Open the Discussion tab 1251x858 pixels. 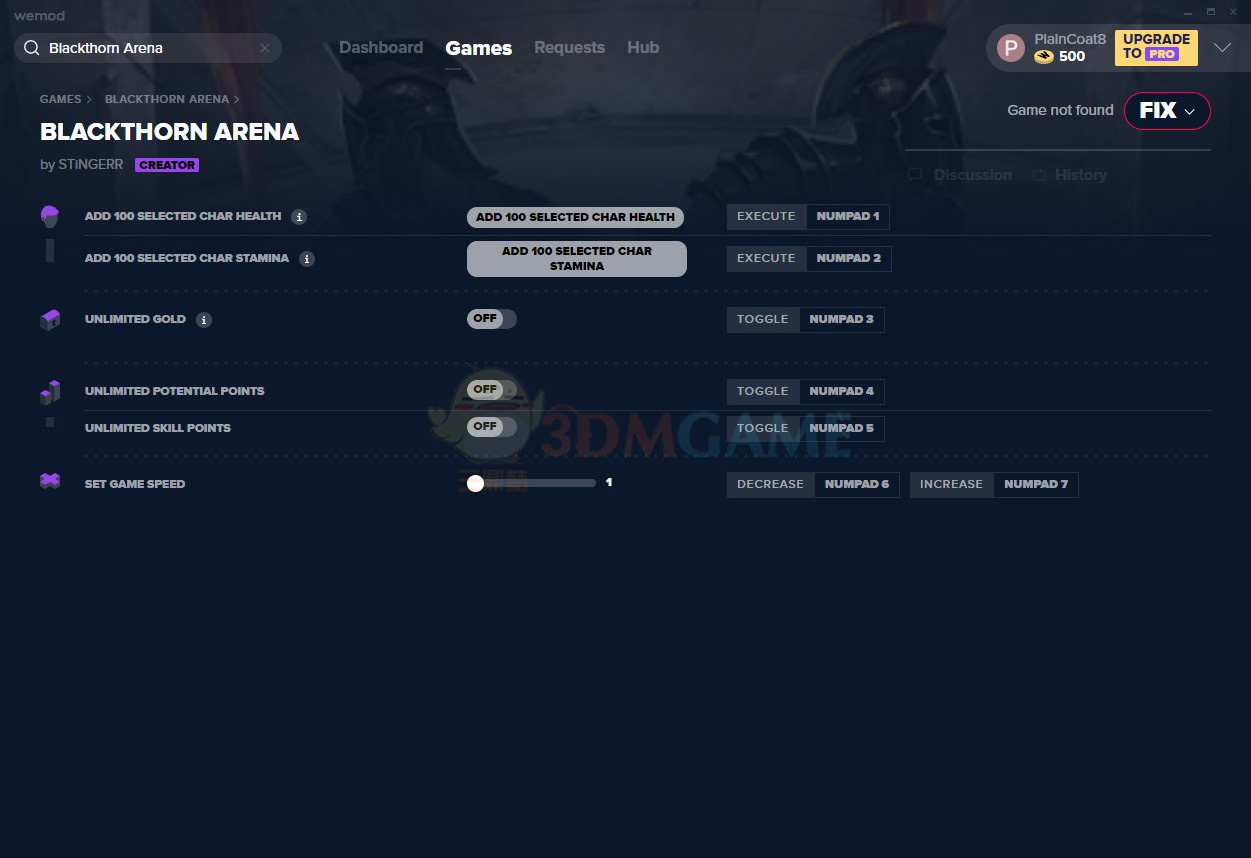[x=960, y=175]
